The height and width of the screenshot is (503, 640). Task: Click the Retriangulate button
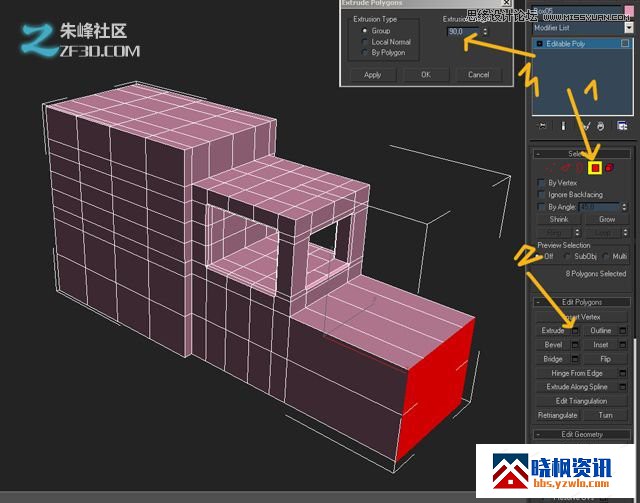pyautogui.click(x=558, y=415)
